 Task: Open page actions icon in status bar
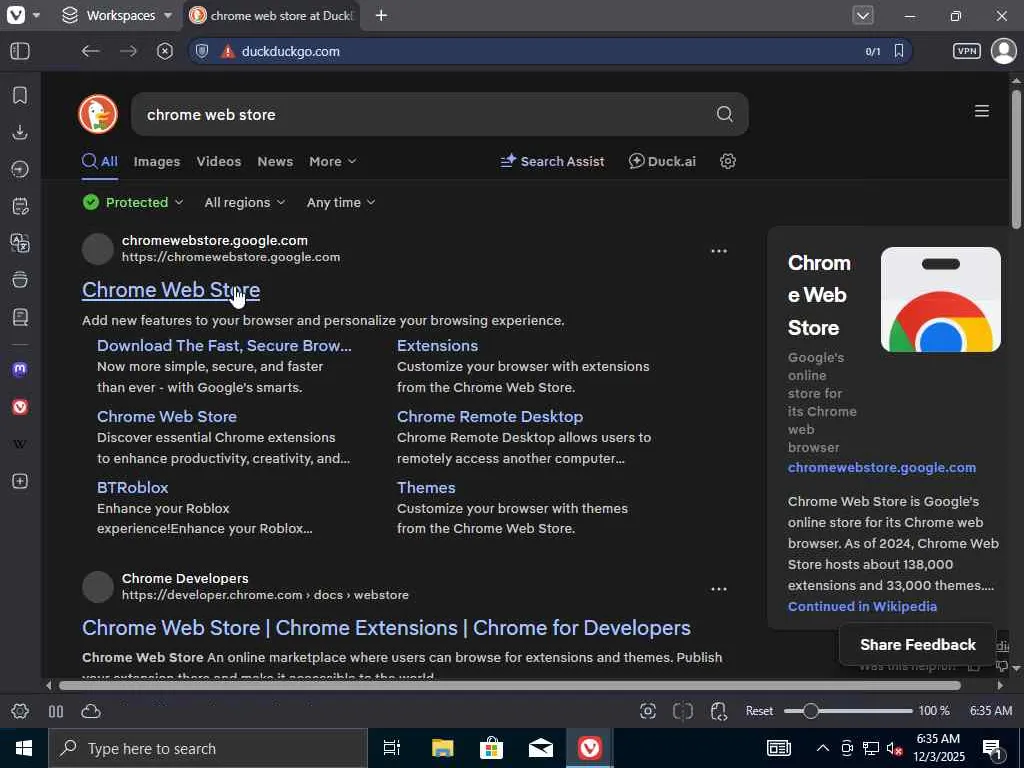pyautogui.click(x=718, y=711)
